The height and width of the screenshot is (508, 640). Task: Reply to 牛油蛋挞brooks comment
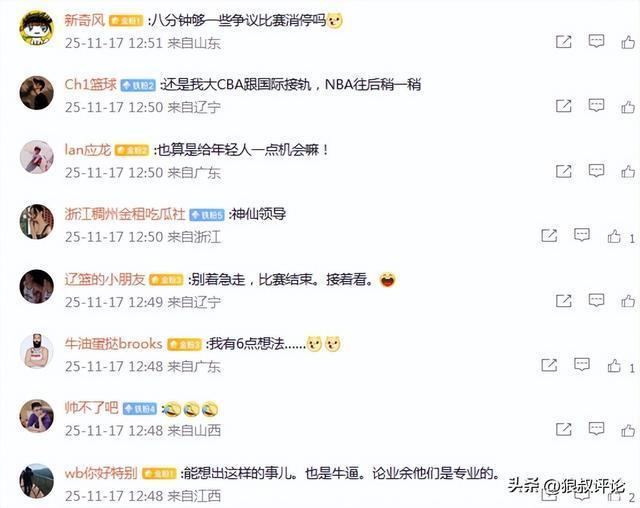tap(582, 365)
